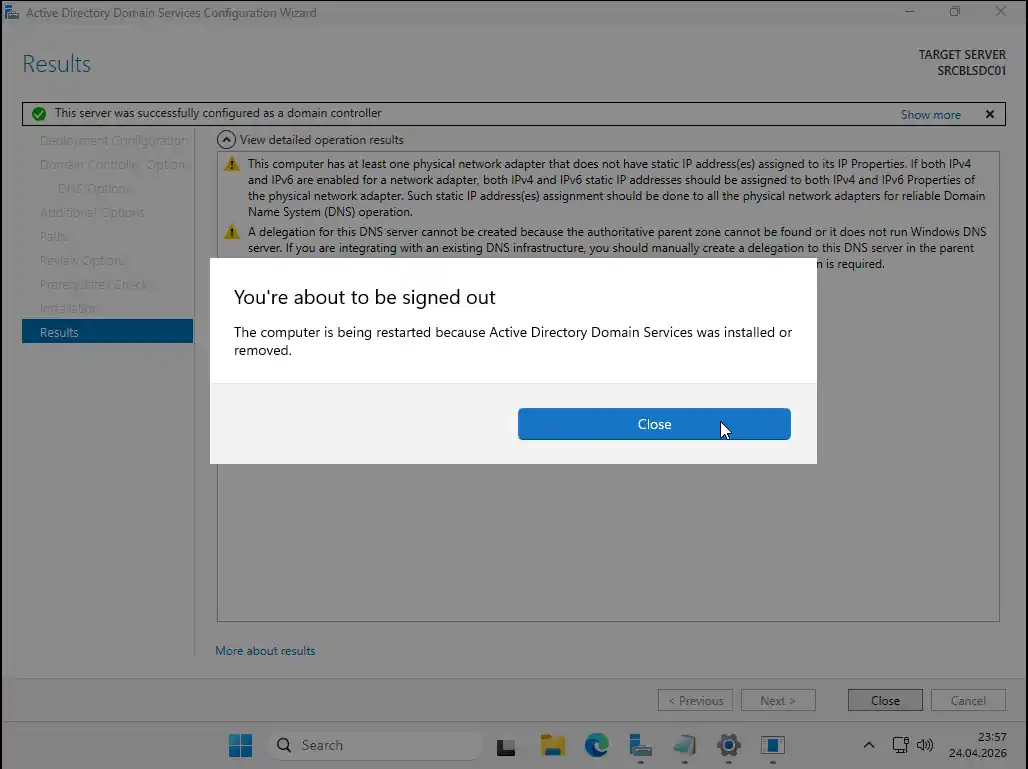
Task: Minimize the configuration wizard window
Action: (909, 12)
